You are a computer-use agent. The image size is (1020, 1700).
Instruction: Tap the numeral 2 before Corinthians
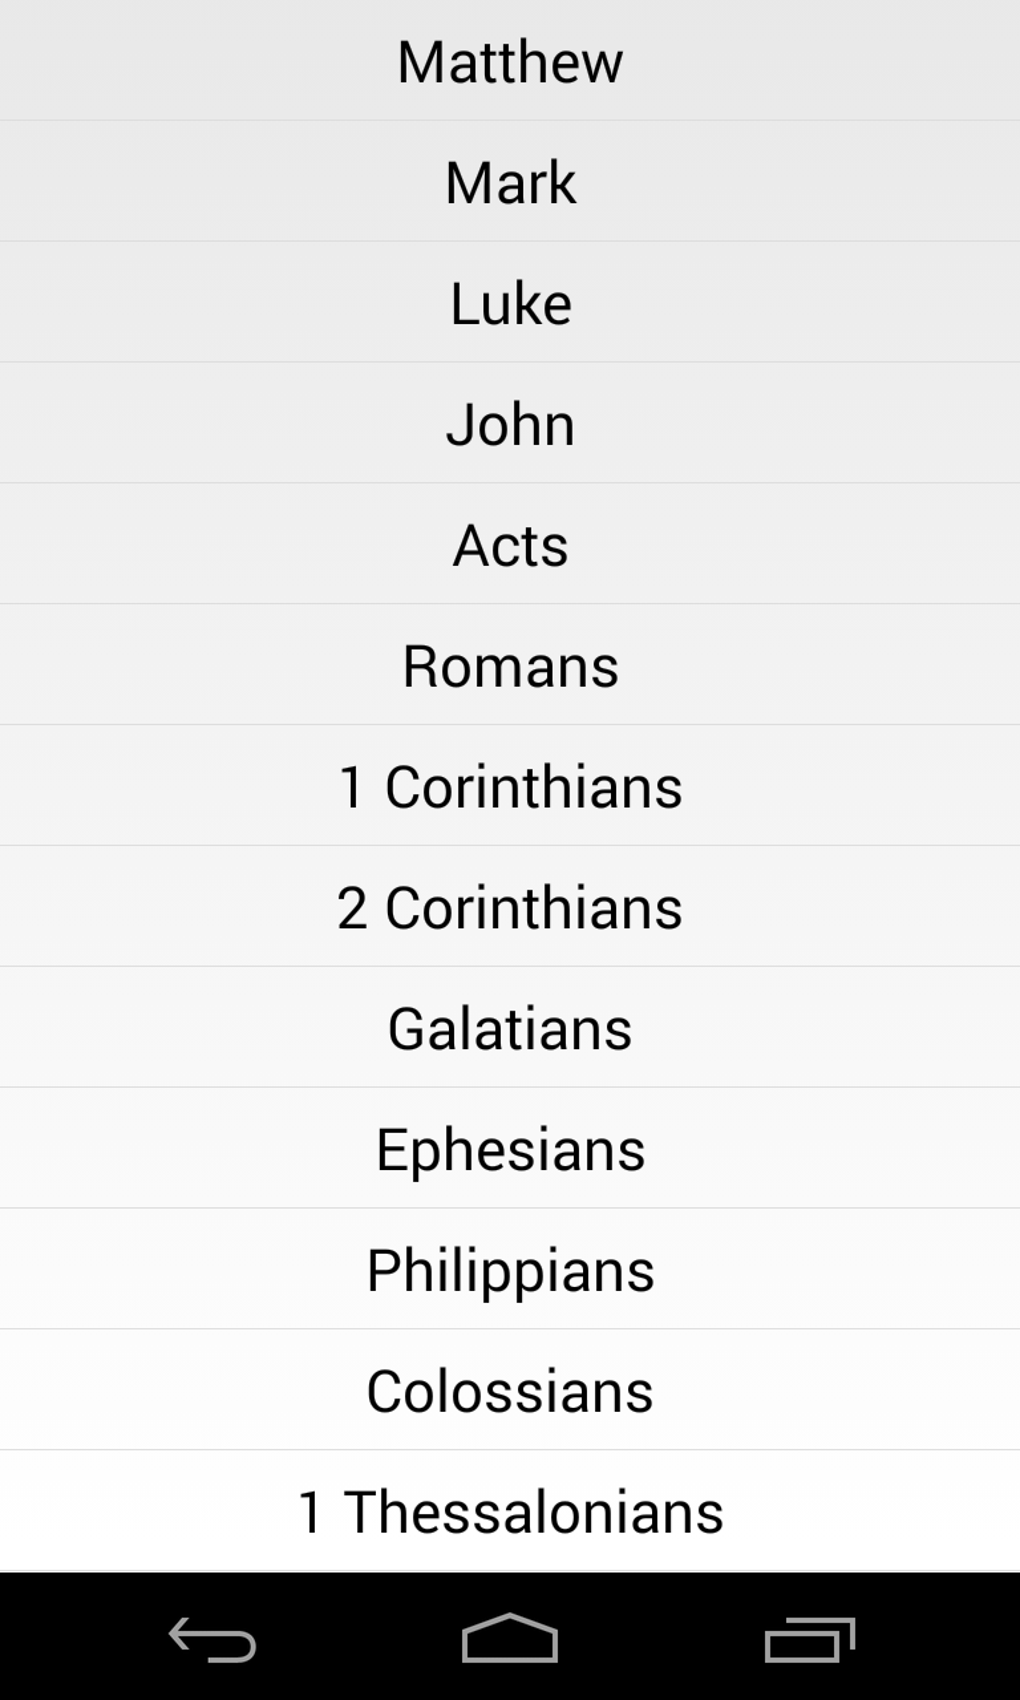pos(352,909)
